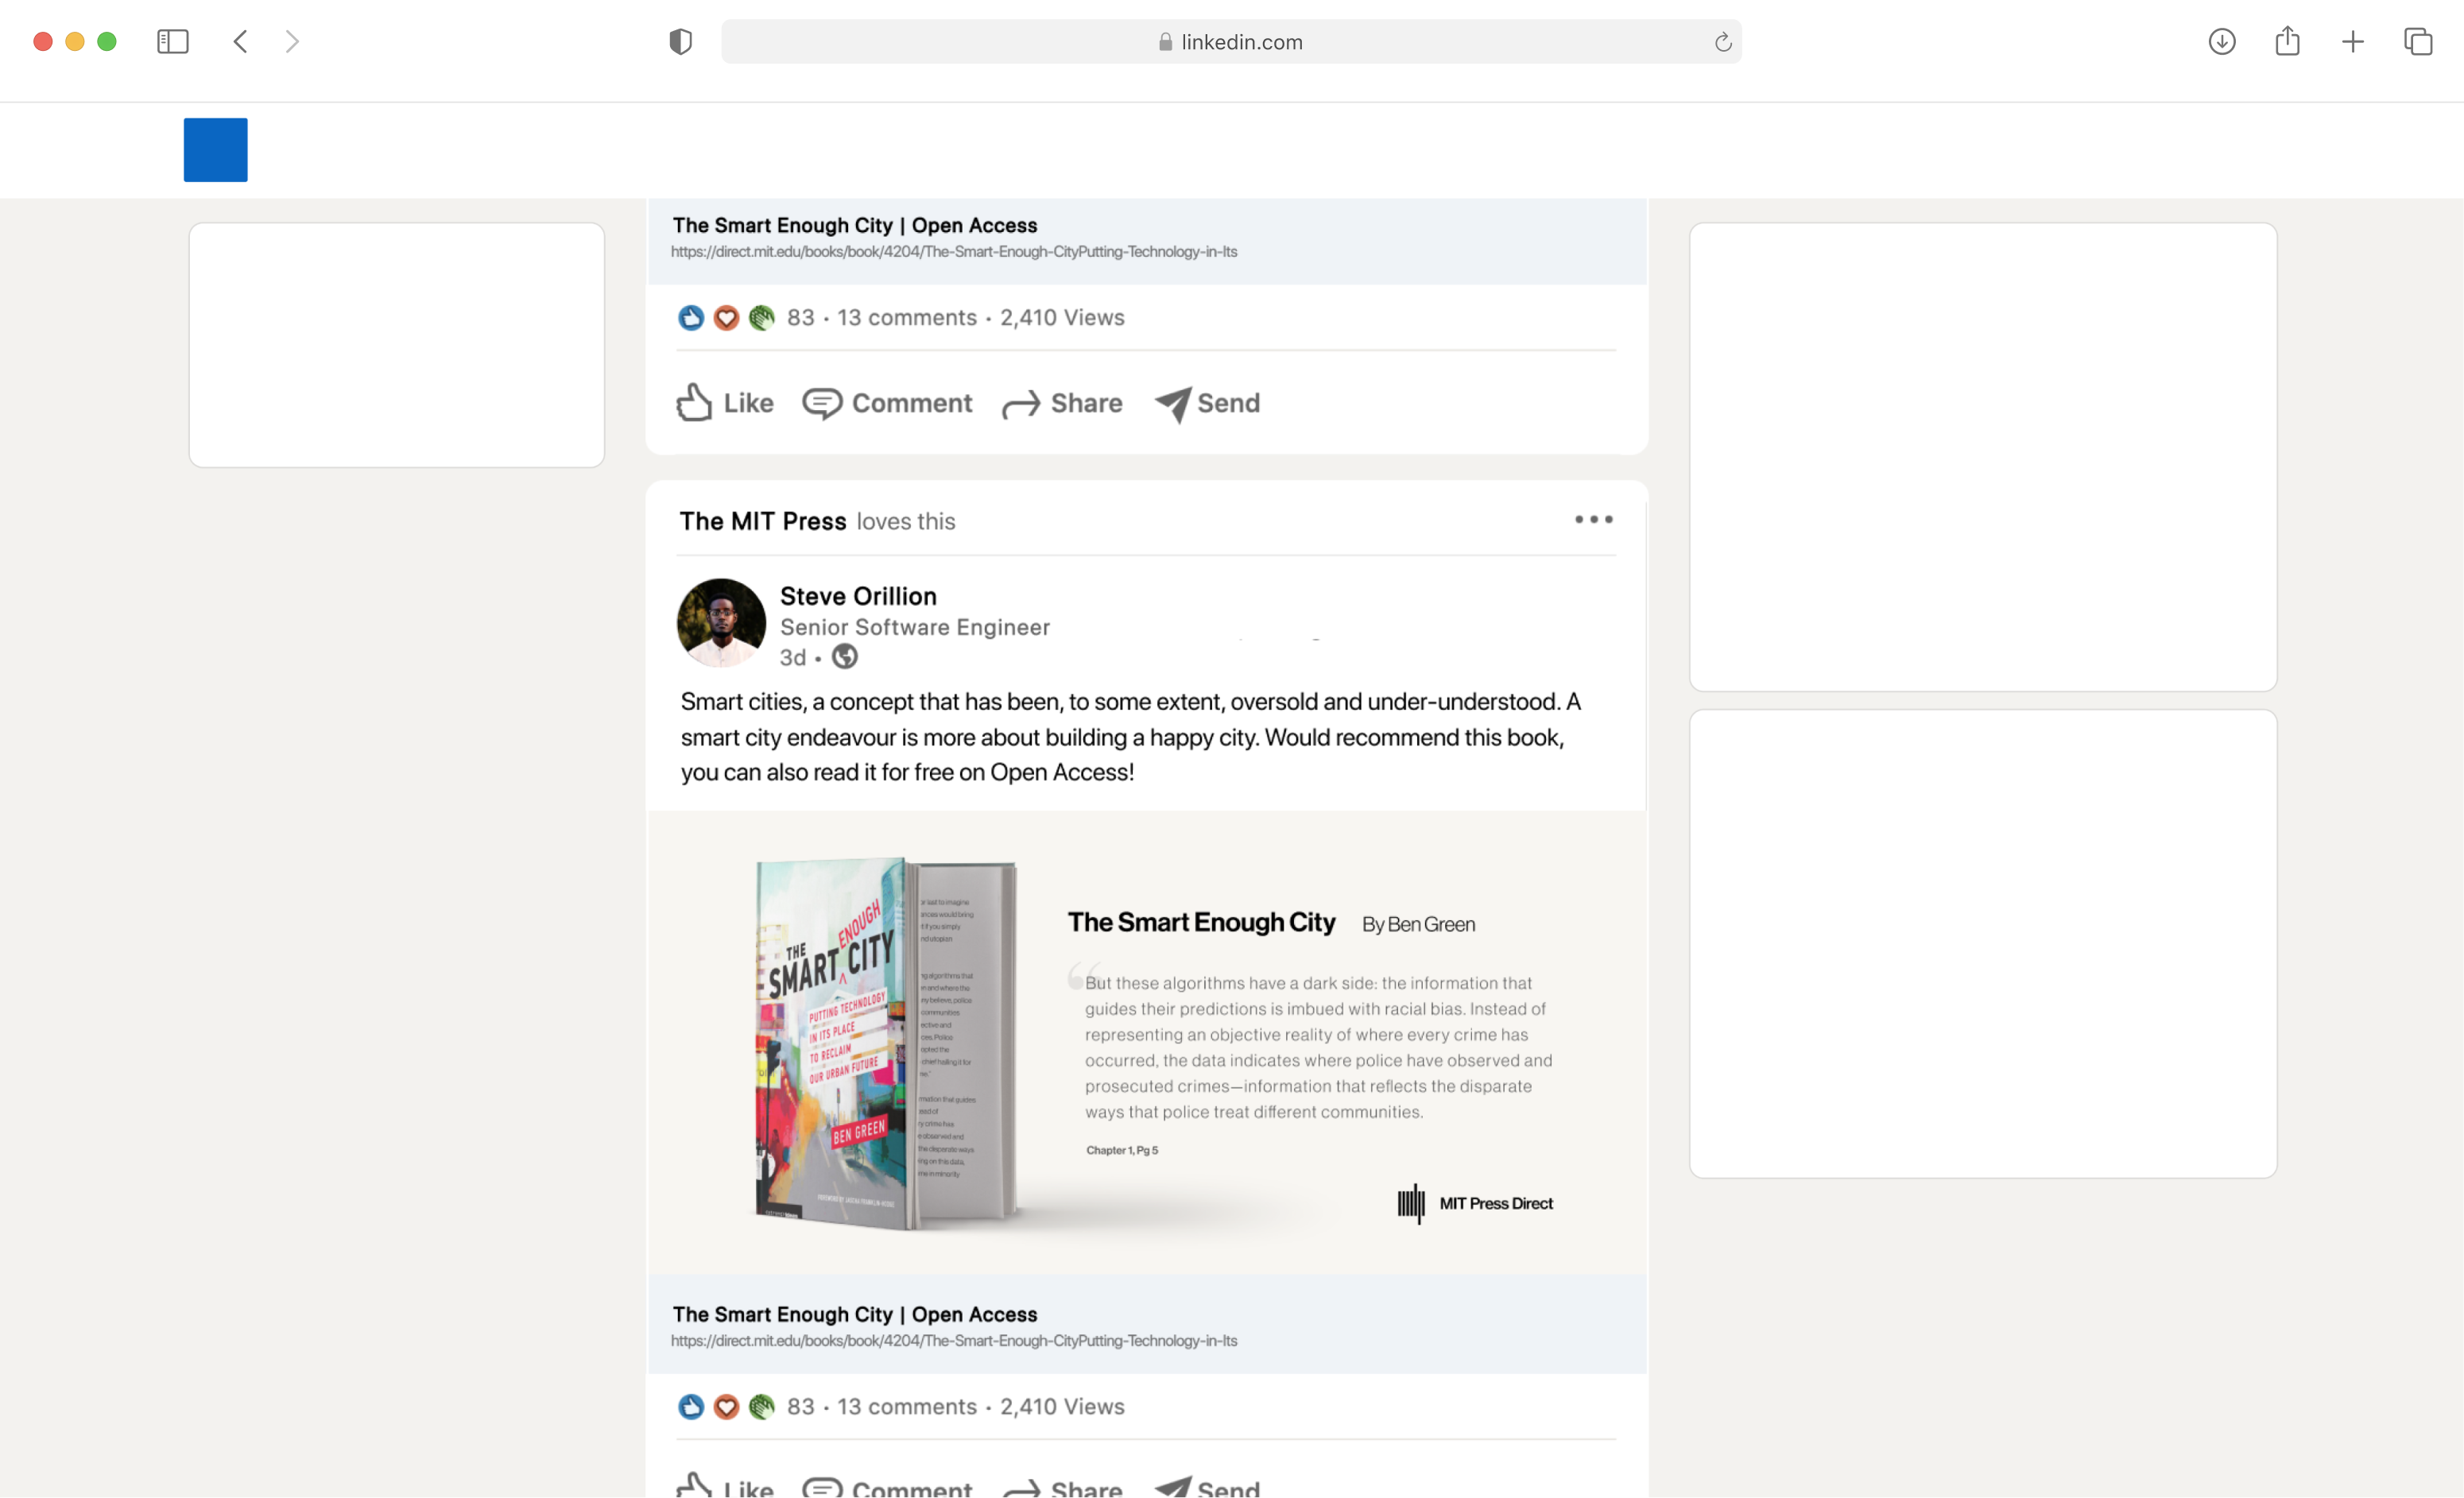Go back to the previous page
The height and width of the screenshot is (1498, 2464).
click(240, 41)
